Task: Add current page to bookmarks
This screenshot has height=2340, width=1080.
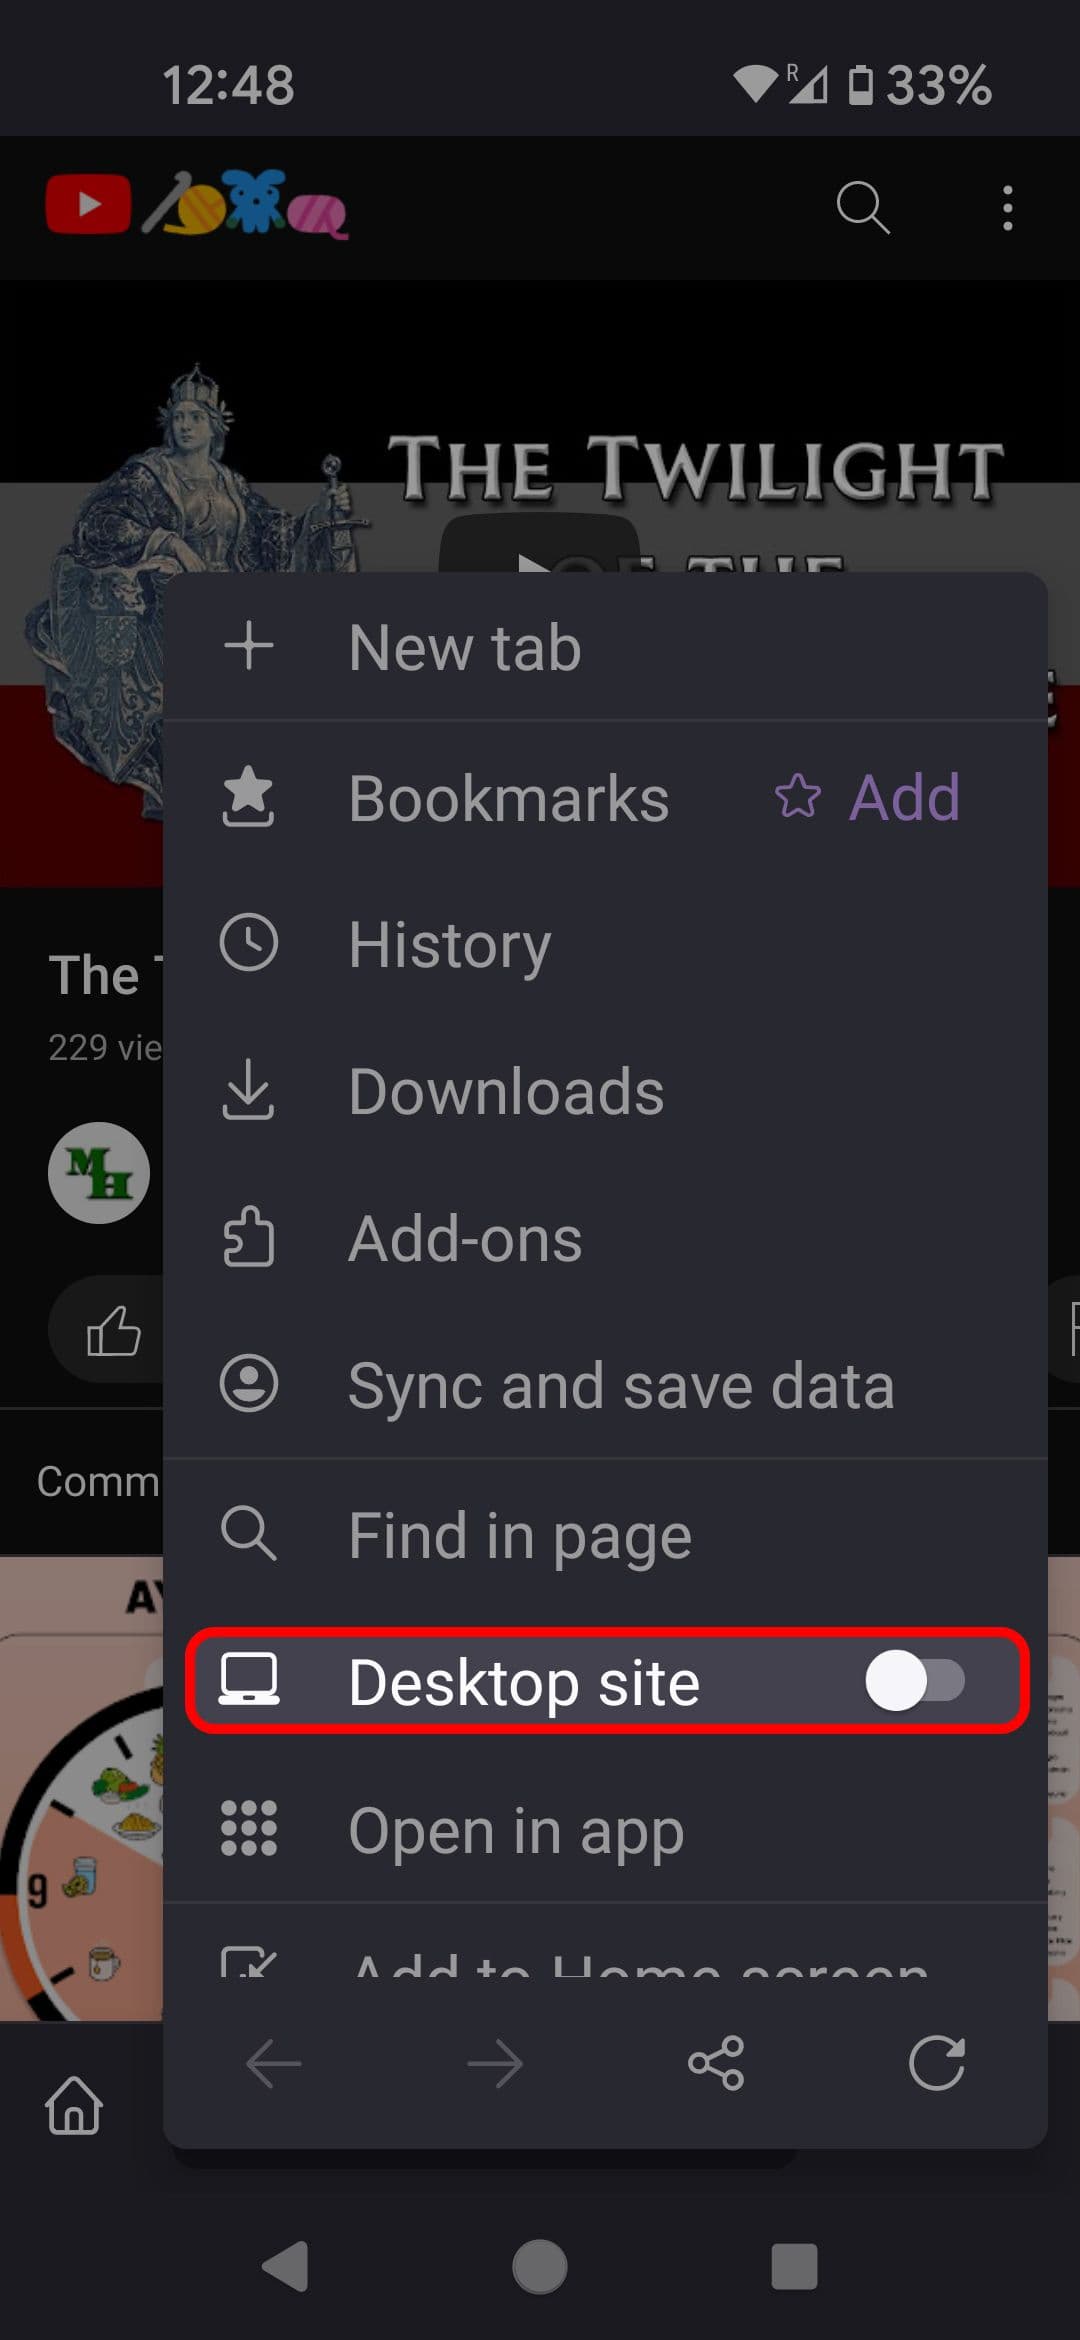Action: pos(868,798)
